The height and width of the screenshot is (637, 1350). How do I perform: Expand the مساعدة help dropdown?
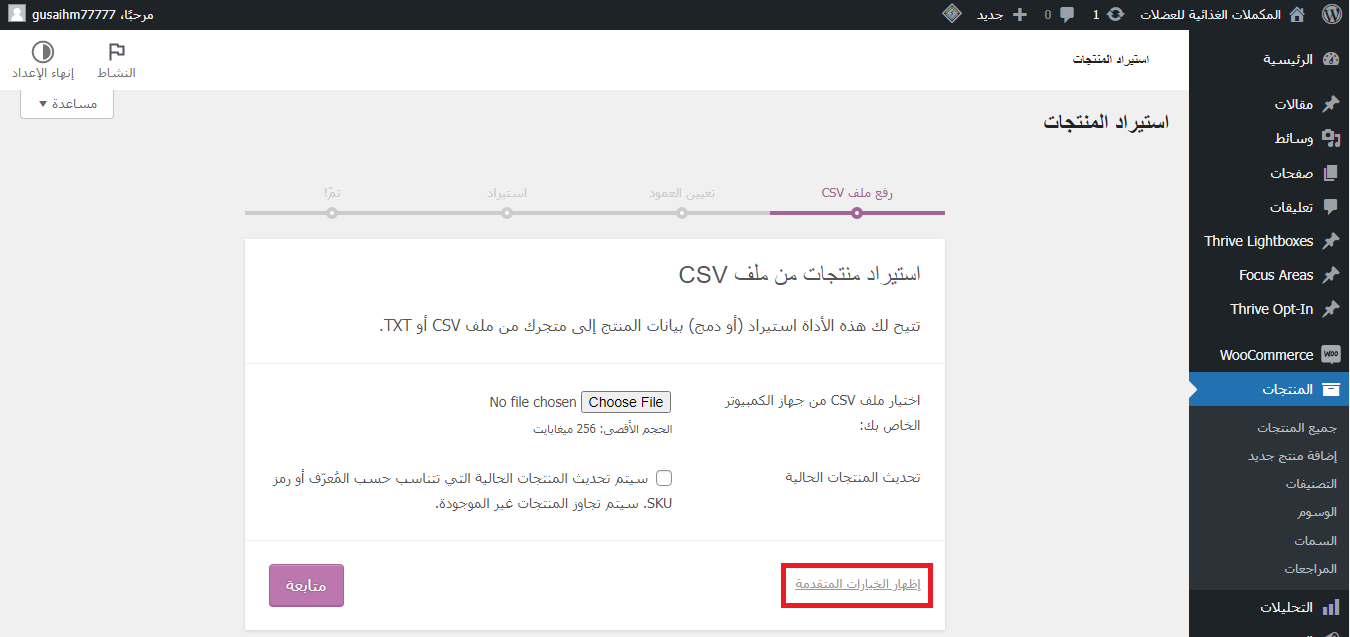[67, 104]
